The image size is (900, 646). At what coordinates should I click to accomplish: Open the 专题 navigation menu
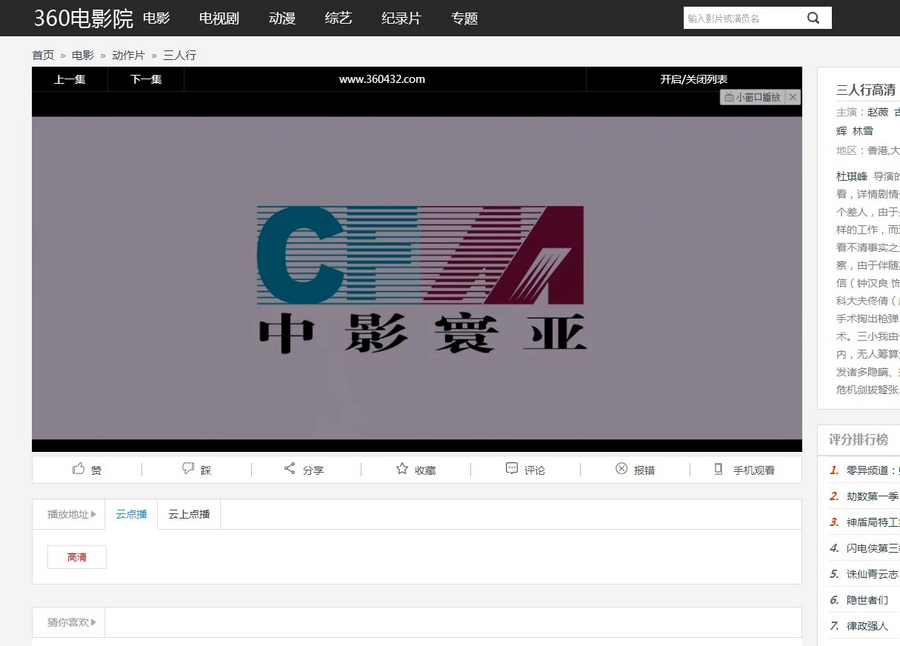pyautogui.click(x=464, y=18)
